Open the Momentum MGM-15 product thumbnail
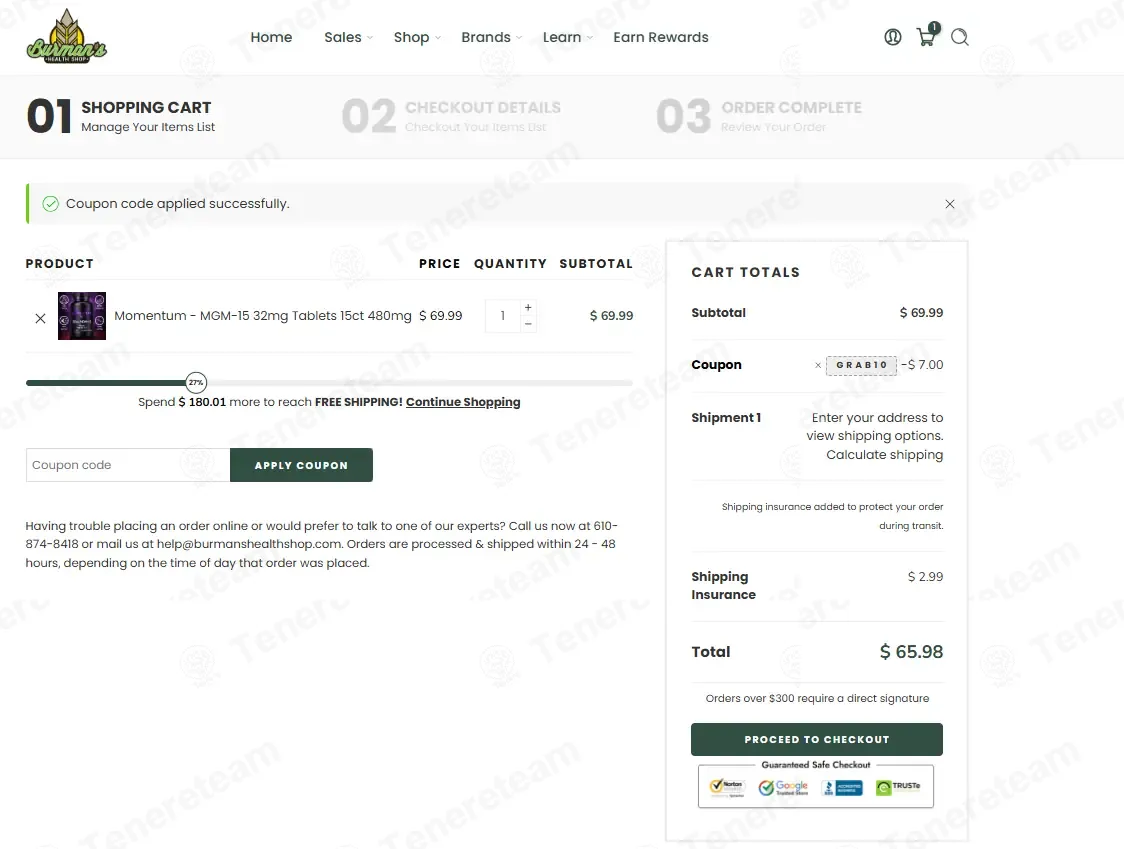1124x849 pixels. point(82,316)
